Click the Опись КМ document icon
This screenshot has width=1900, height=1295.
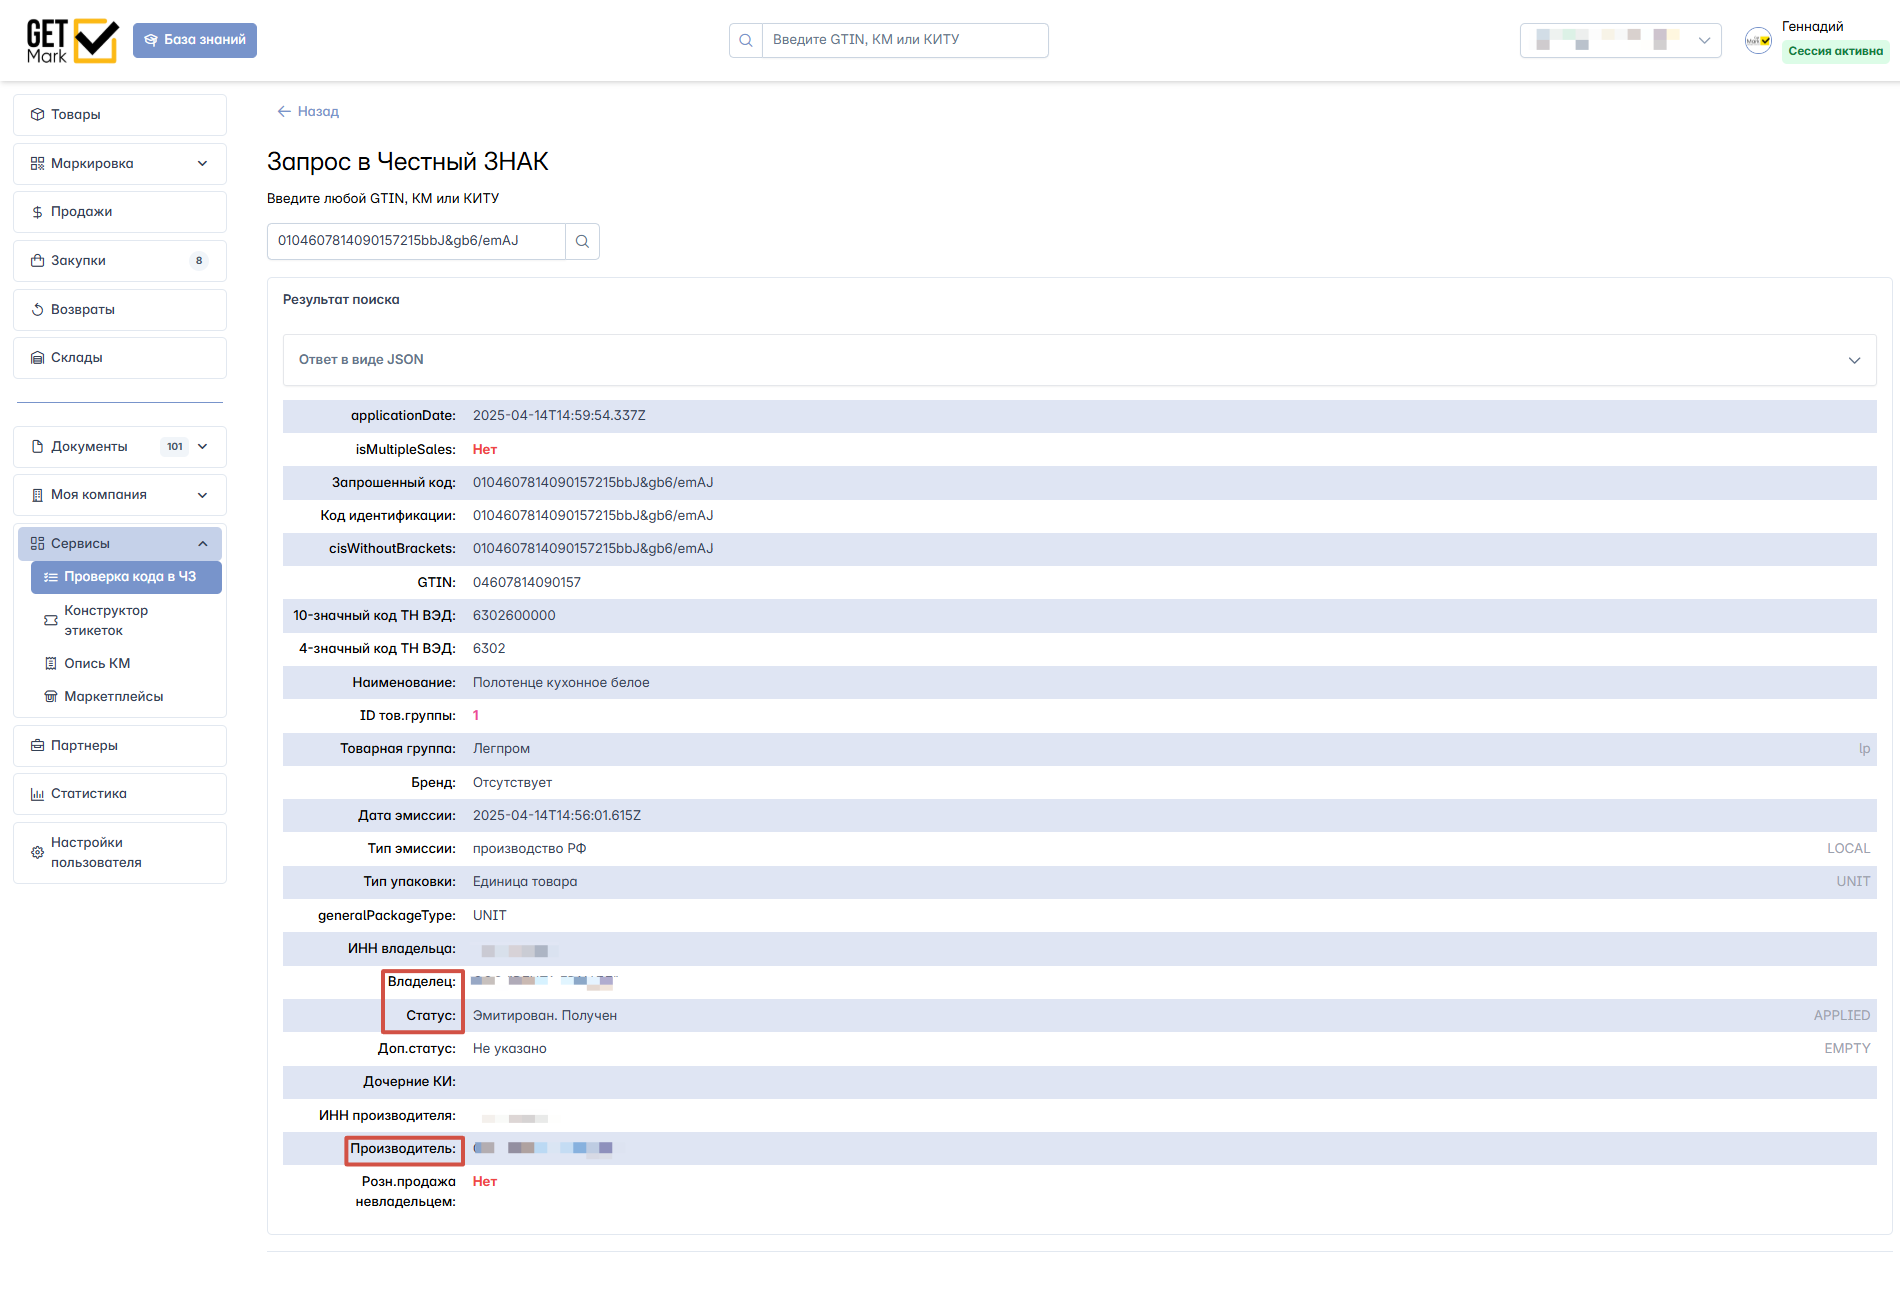pos(51,664)
